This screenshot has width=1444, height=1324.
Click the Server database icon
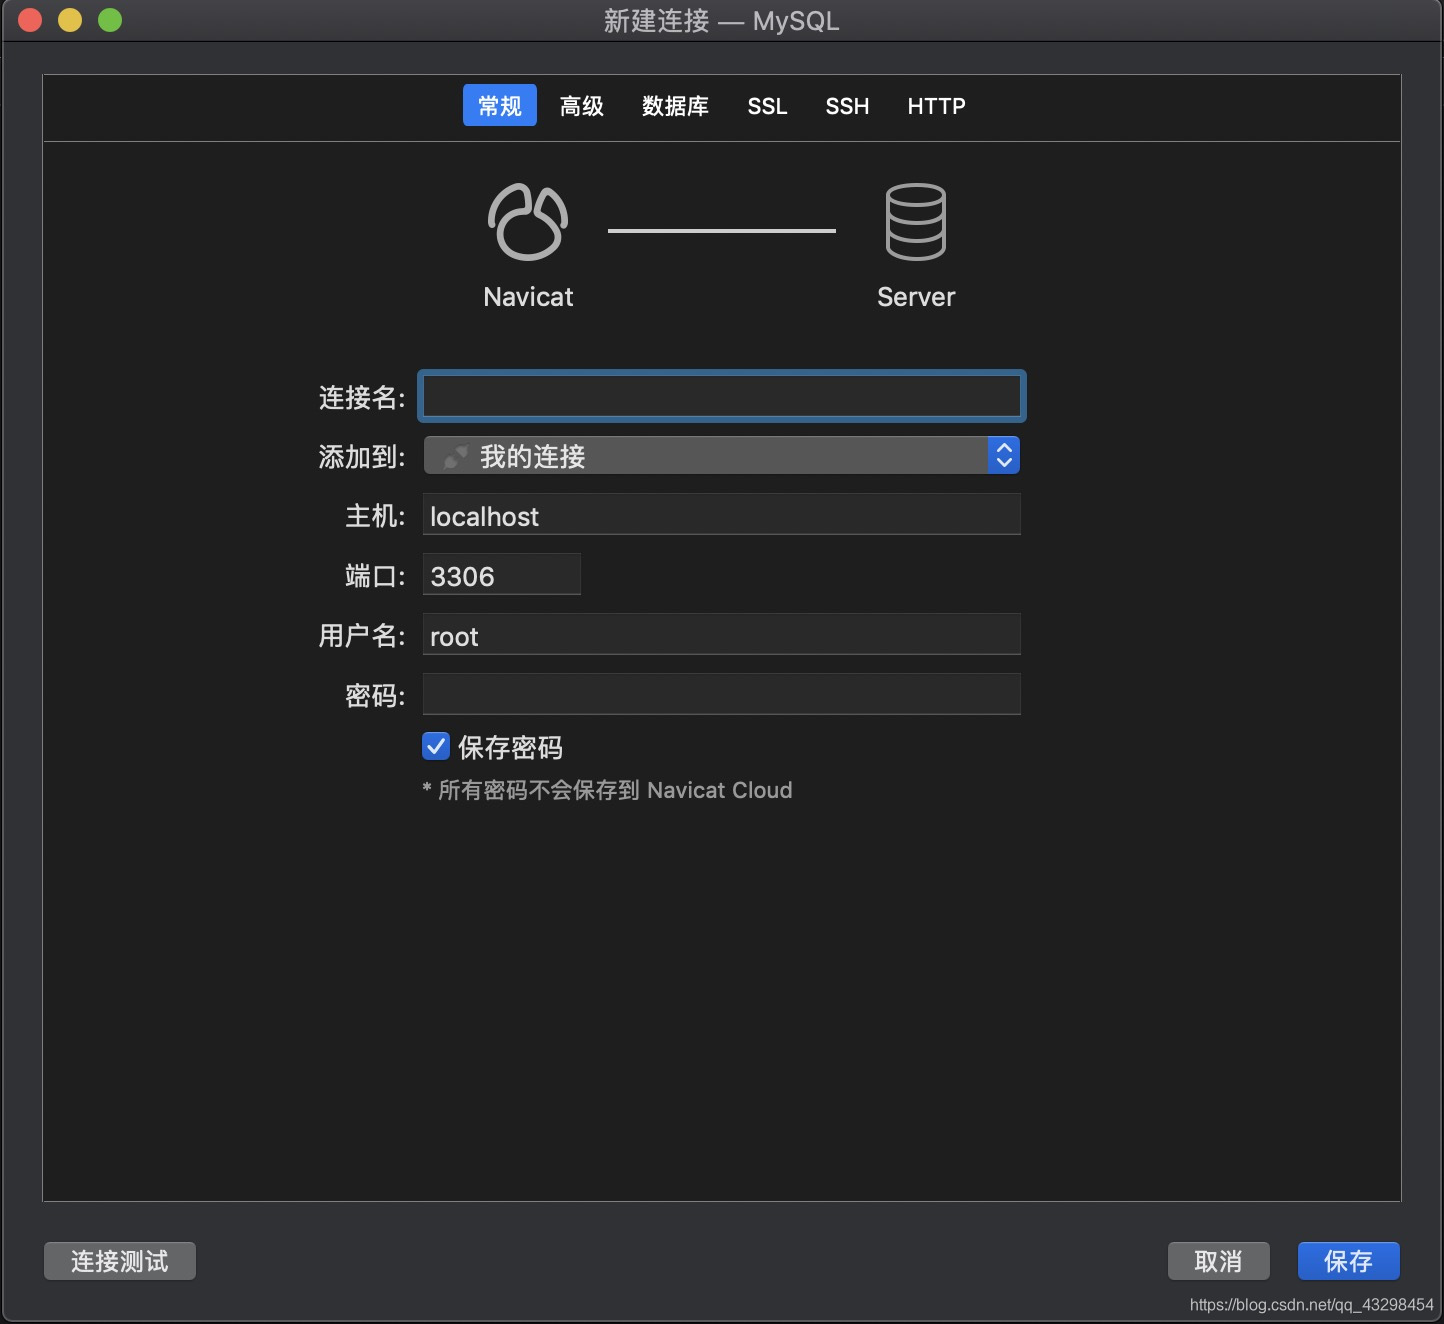(x=915, y=222)
